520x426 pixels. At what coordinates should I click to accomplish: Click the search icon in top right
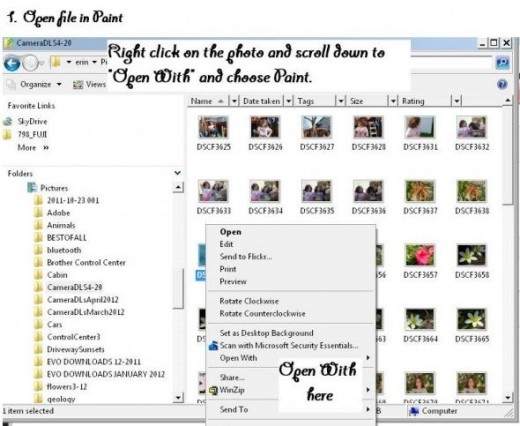[502, 62]
